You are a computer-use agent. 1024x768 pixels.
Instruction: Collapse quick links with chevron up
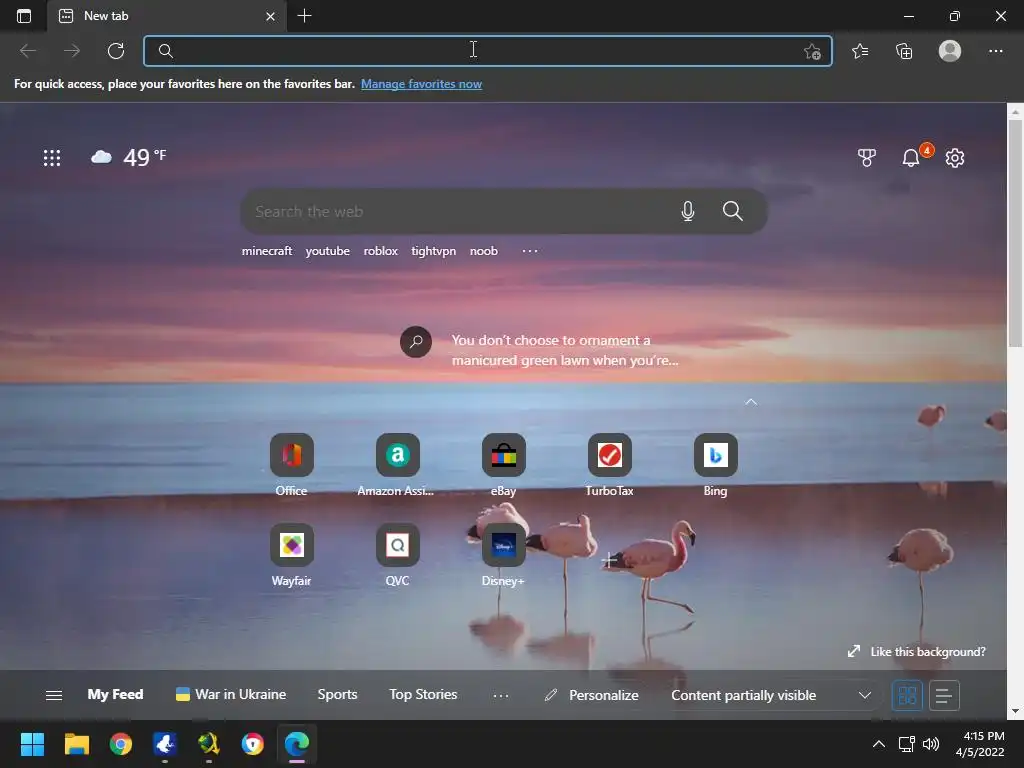tap(751, 402)
